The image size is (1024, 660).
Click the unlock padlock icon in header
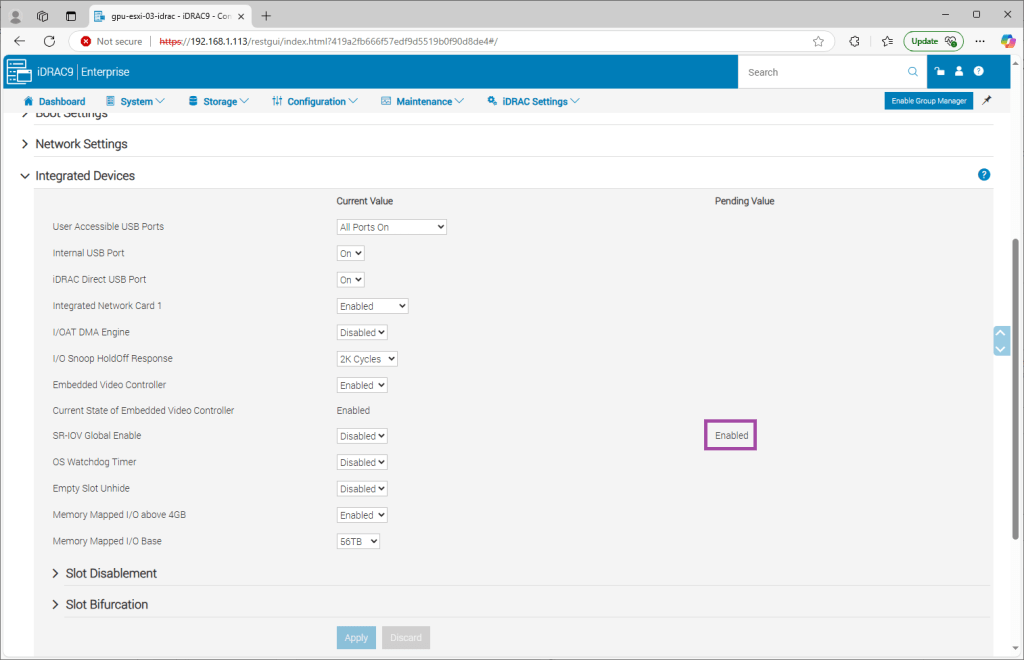point(940,72)
